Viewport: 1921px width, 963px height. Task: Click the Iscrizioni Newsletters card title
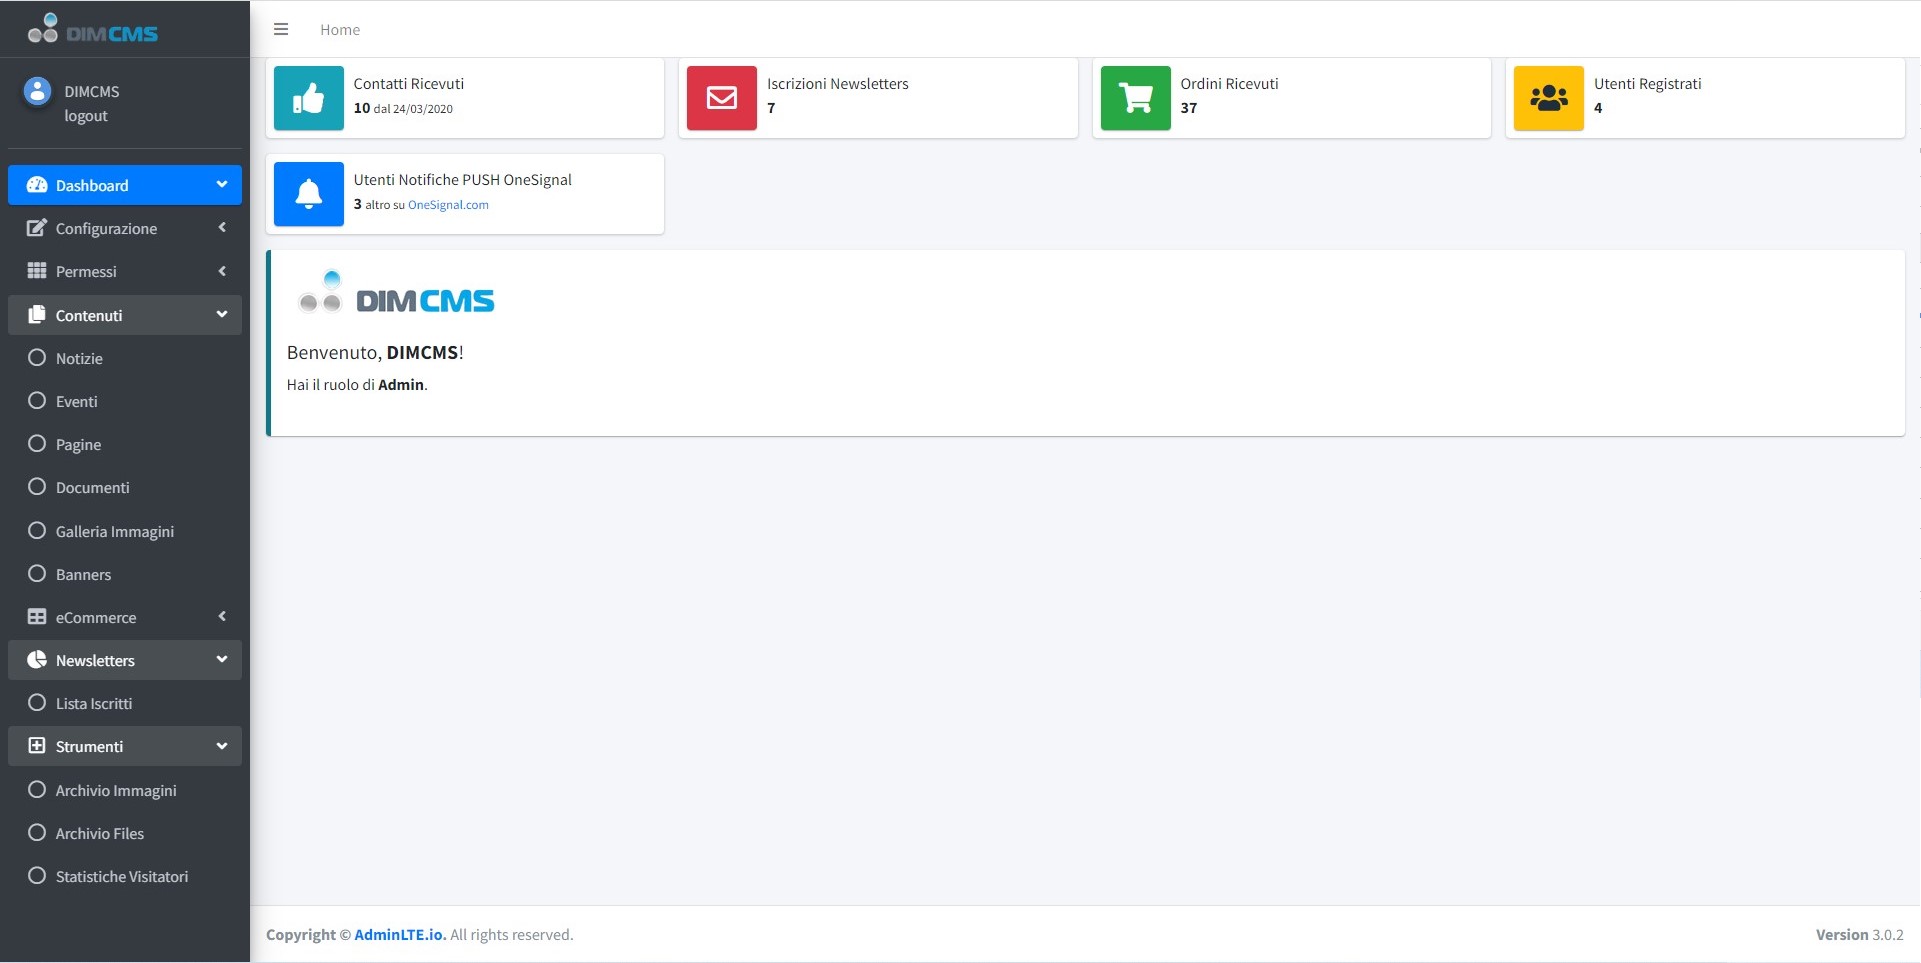coord(838,84)
